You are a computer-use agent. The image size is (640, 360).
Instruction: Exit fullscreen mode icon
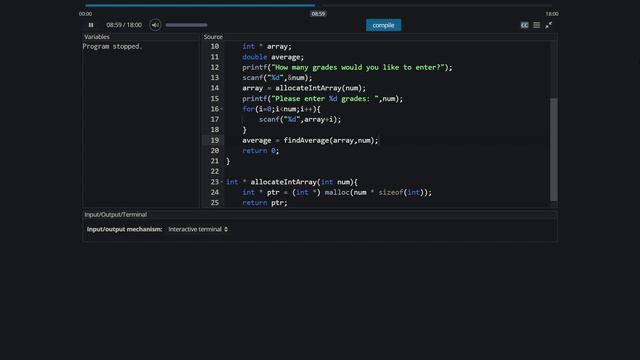coord(549,25)
